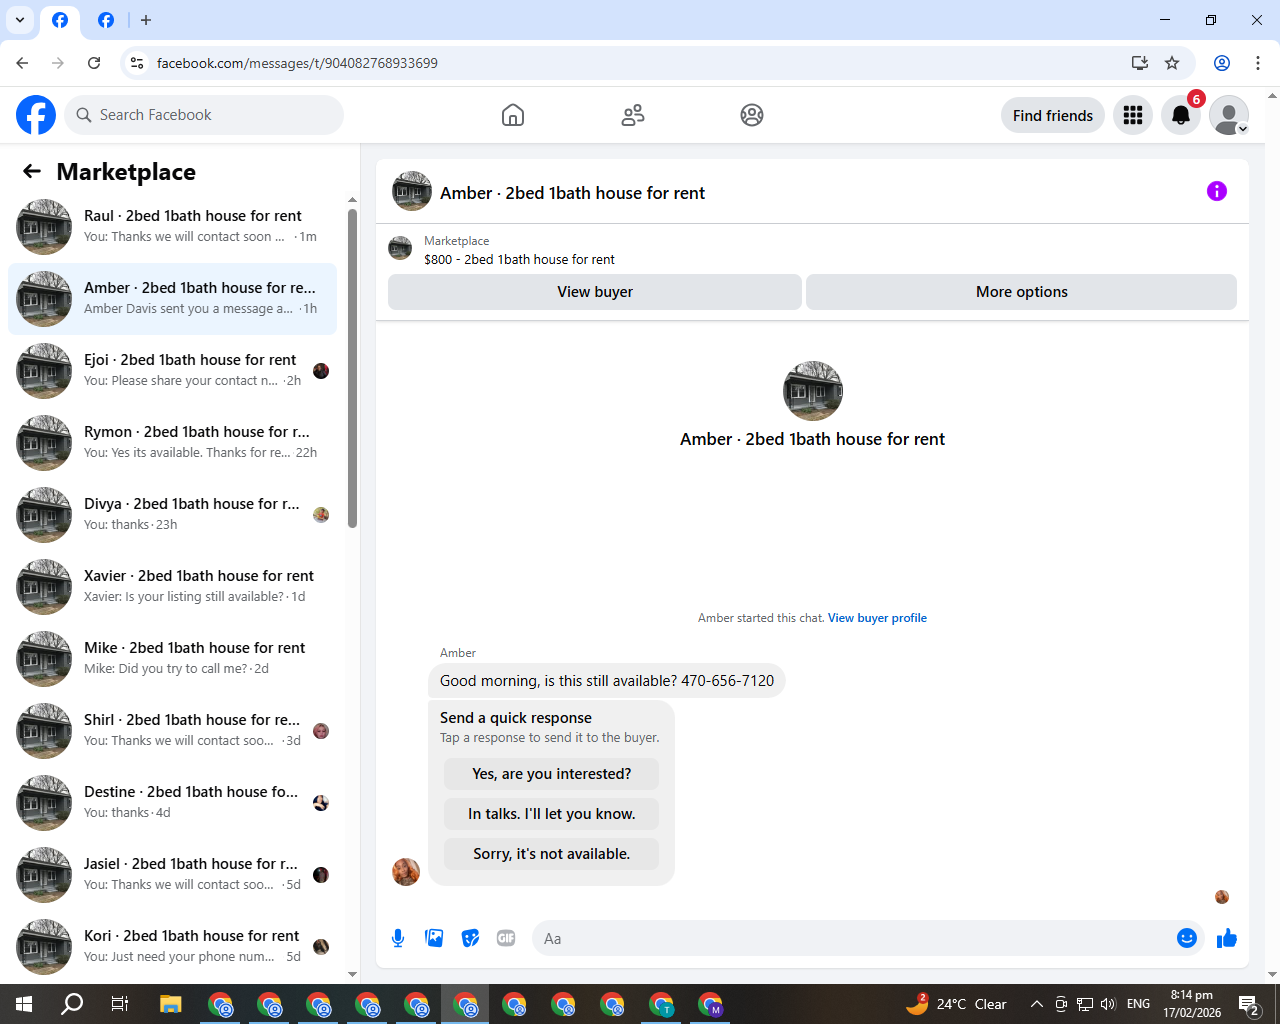Send quick response 'In talks. I'll let you know.'
Image resolution: width=1280 pixels, height=1024 pixels.
pyautogui.click(x=552, y=814)
